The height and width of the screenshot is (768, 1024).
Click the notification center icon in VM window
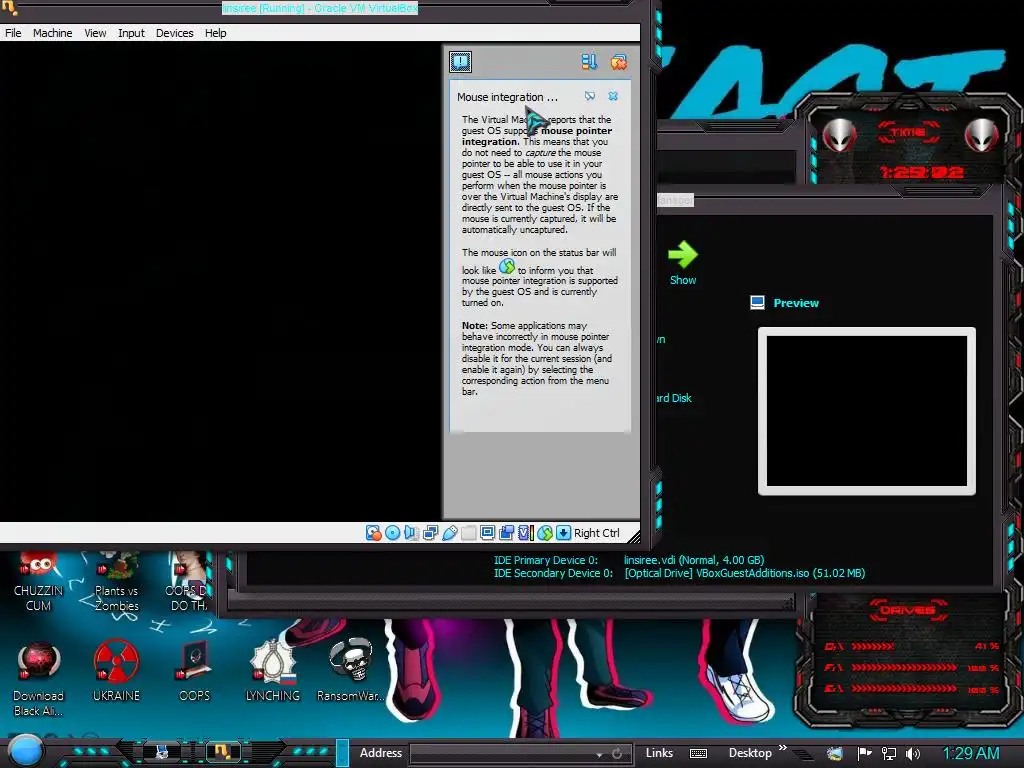tap(460, 62)
